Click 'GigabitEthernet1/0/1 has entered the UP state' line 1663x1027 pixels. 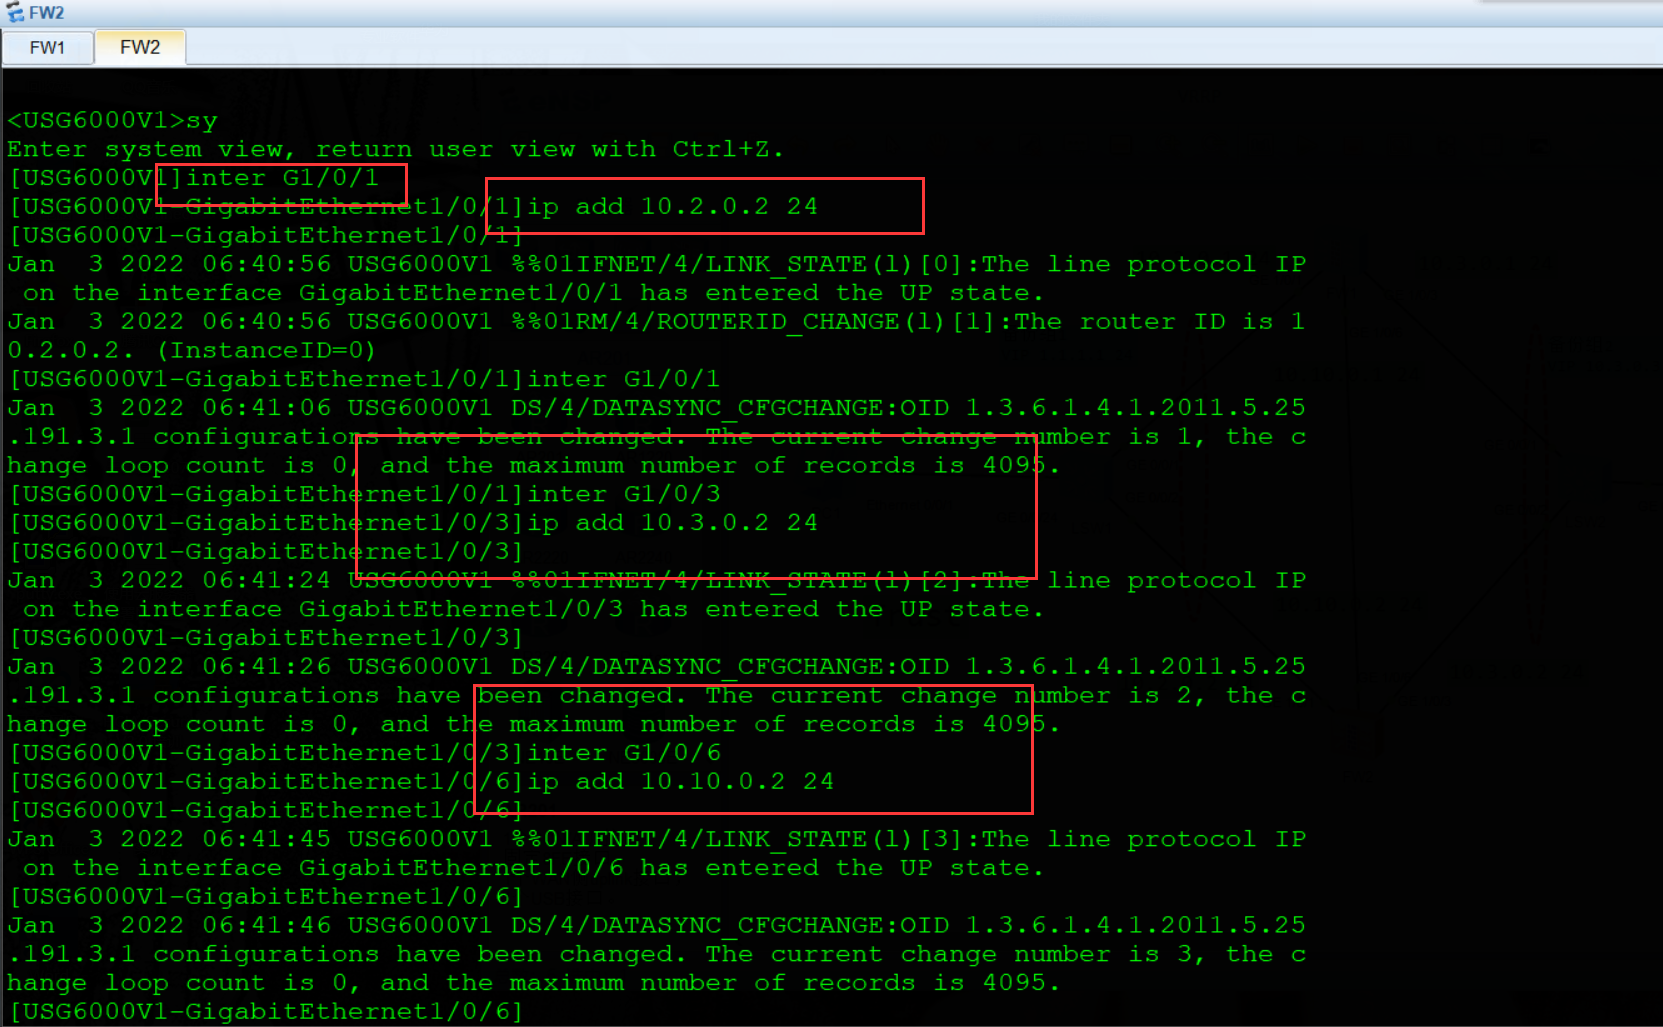click(533, 293)
